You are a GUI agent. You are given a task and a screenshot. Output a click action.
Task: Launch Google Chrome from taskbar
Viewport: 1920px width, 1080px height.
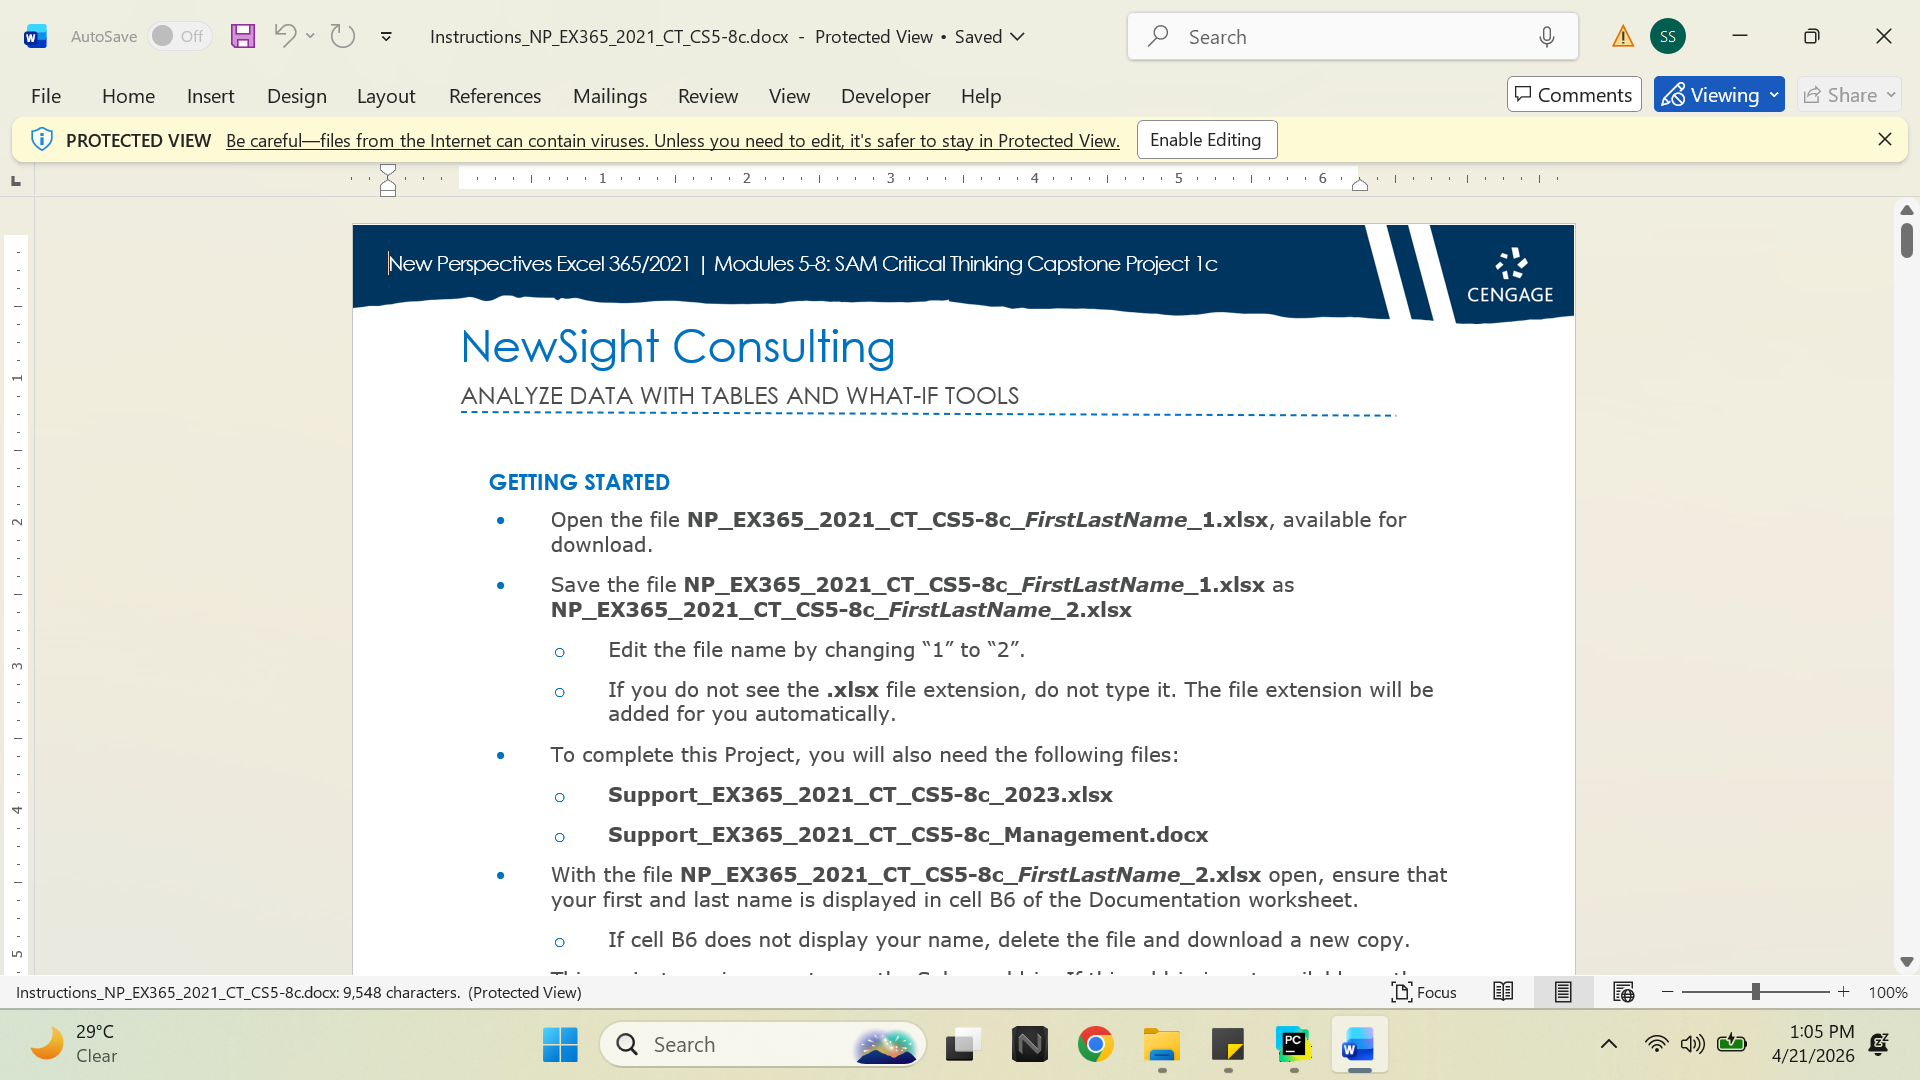pyautogui.click(x=1096, y=1045)
